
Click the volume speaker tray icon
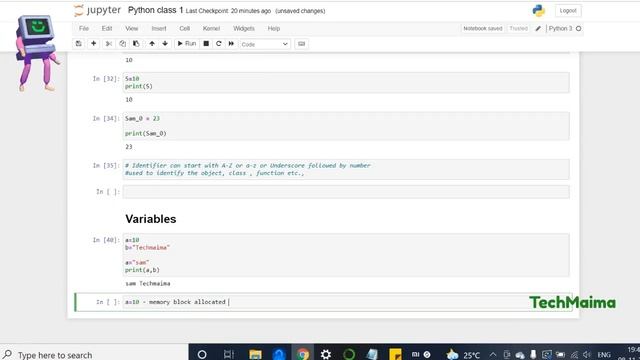pyautogui.click(x=587, y=355)
